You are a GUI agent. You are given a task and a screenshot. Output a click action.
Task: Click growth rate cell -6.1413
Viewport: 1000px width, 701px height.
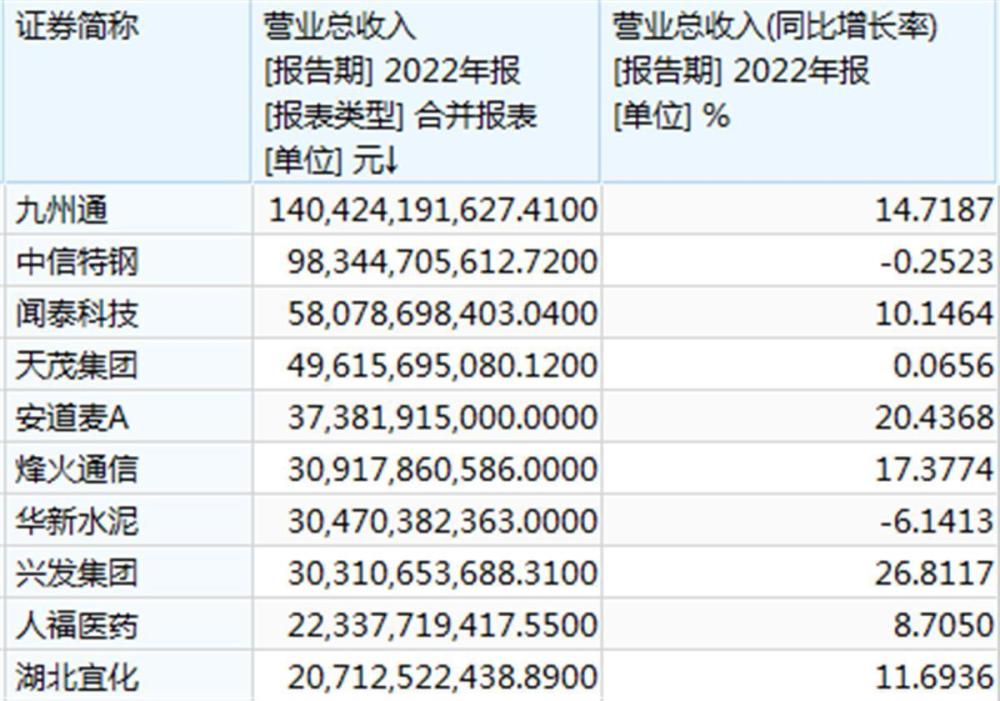pos(800,521)
